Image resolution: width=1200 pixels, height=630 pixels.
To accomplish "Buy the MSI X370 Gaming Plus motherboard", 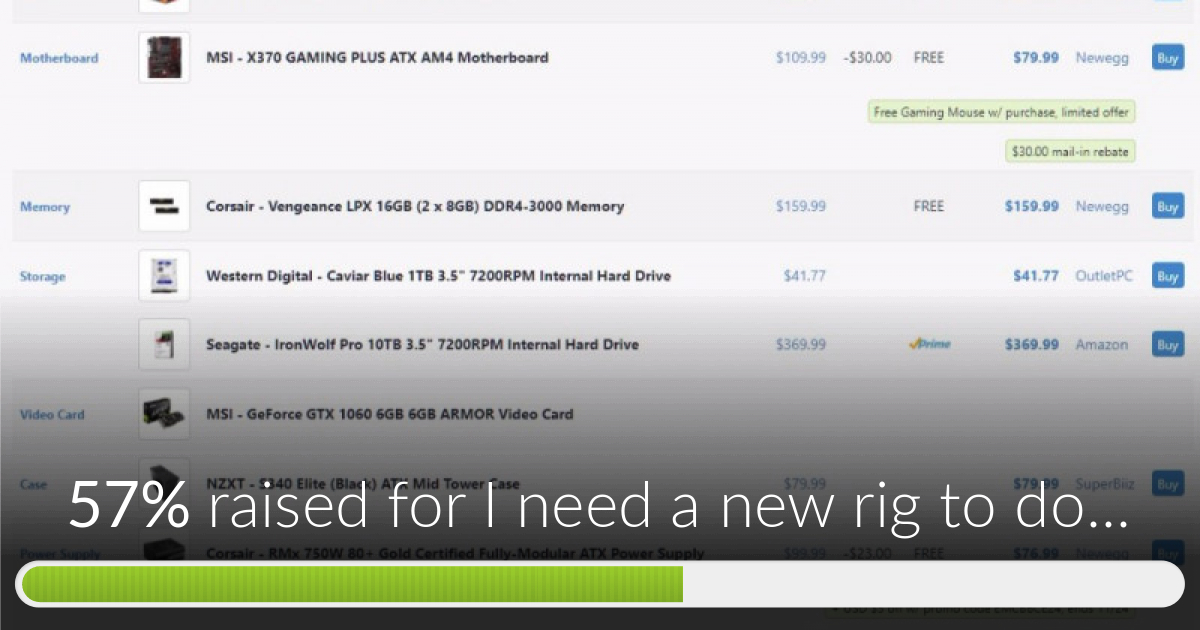I will [x=1167, y=57].
